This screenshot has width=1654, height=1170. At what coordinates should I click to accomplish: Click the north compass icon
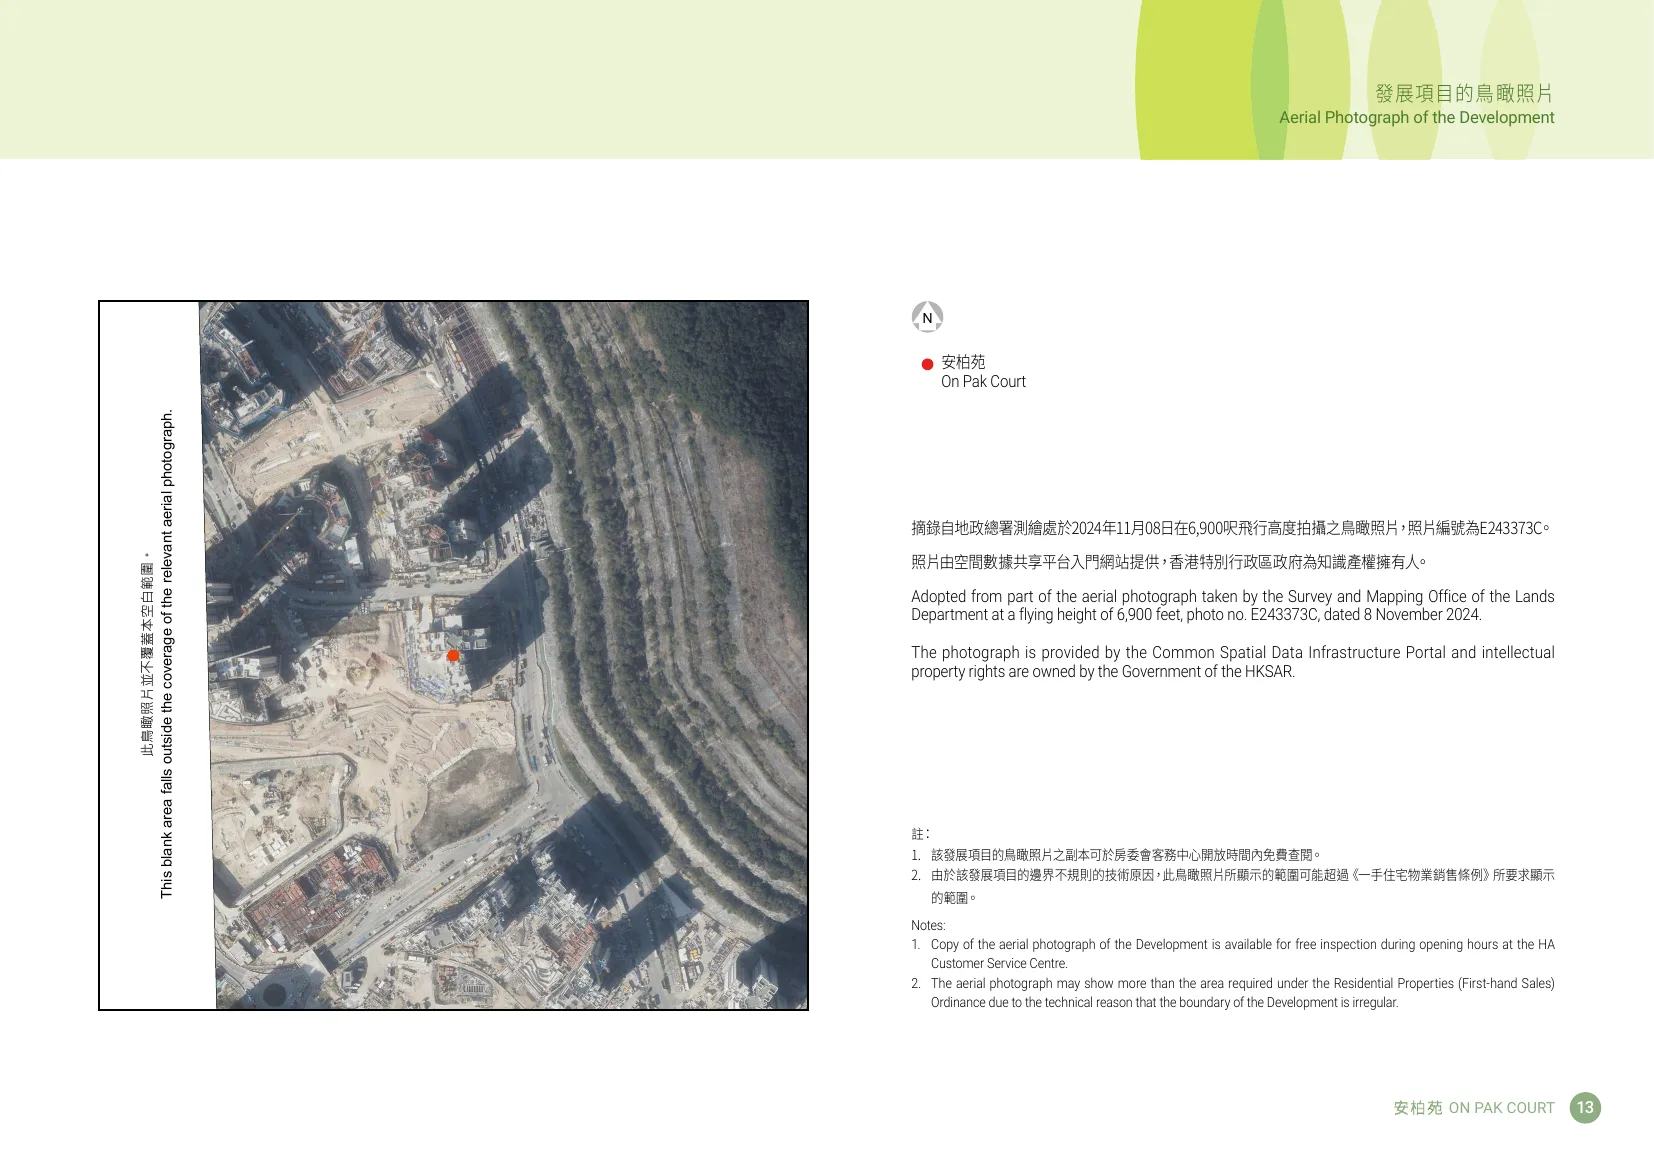[x=927, y=317]
